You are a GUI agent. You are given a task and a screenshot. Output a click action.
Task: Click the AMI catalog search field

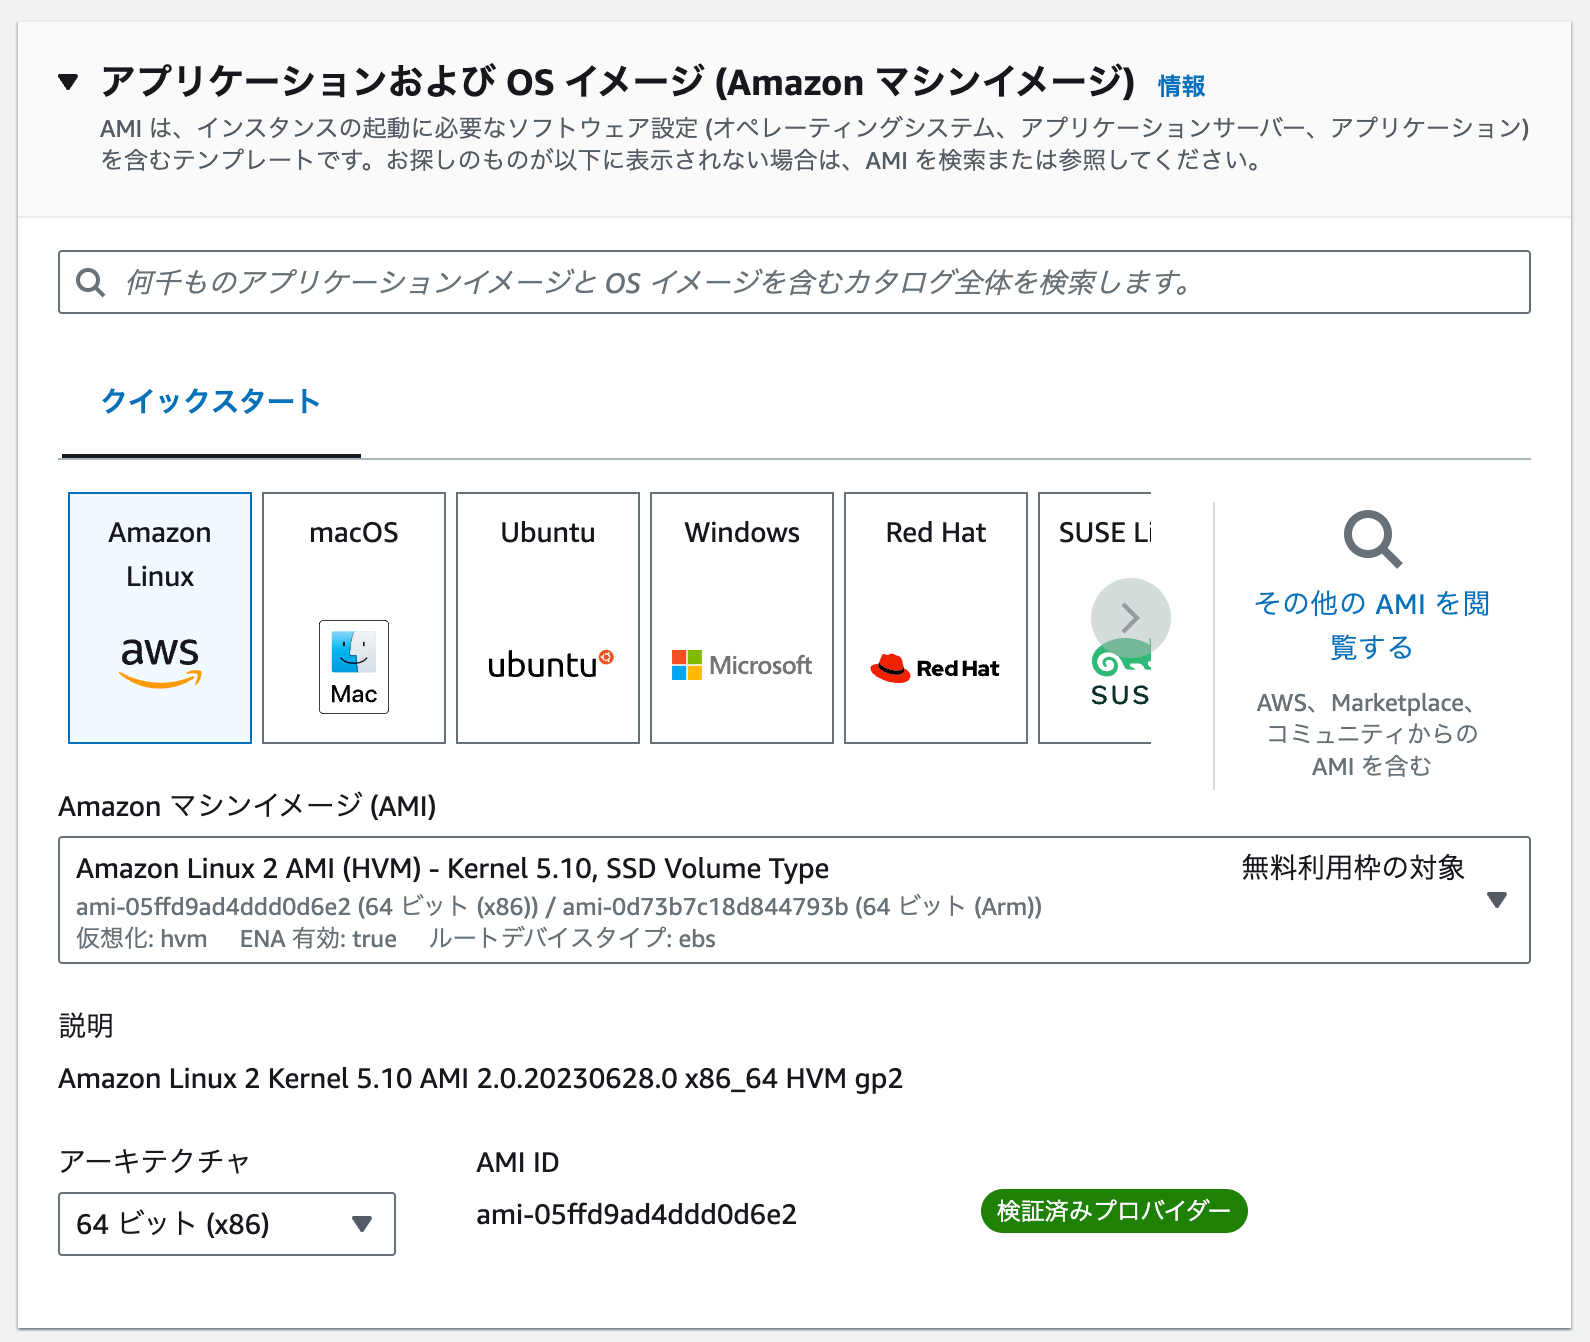pyautogui.click(x=794, y=282)
